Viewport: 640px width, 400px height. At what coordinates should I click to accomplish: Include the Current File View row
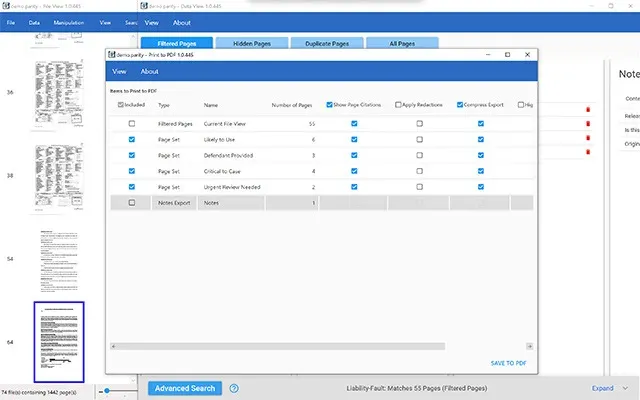tap(131, 123)
